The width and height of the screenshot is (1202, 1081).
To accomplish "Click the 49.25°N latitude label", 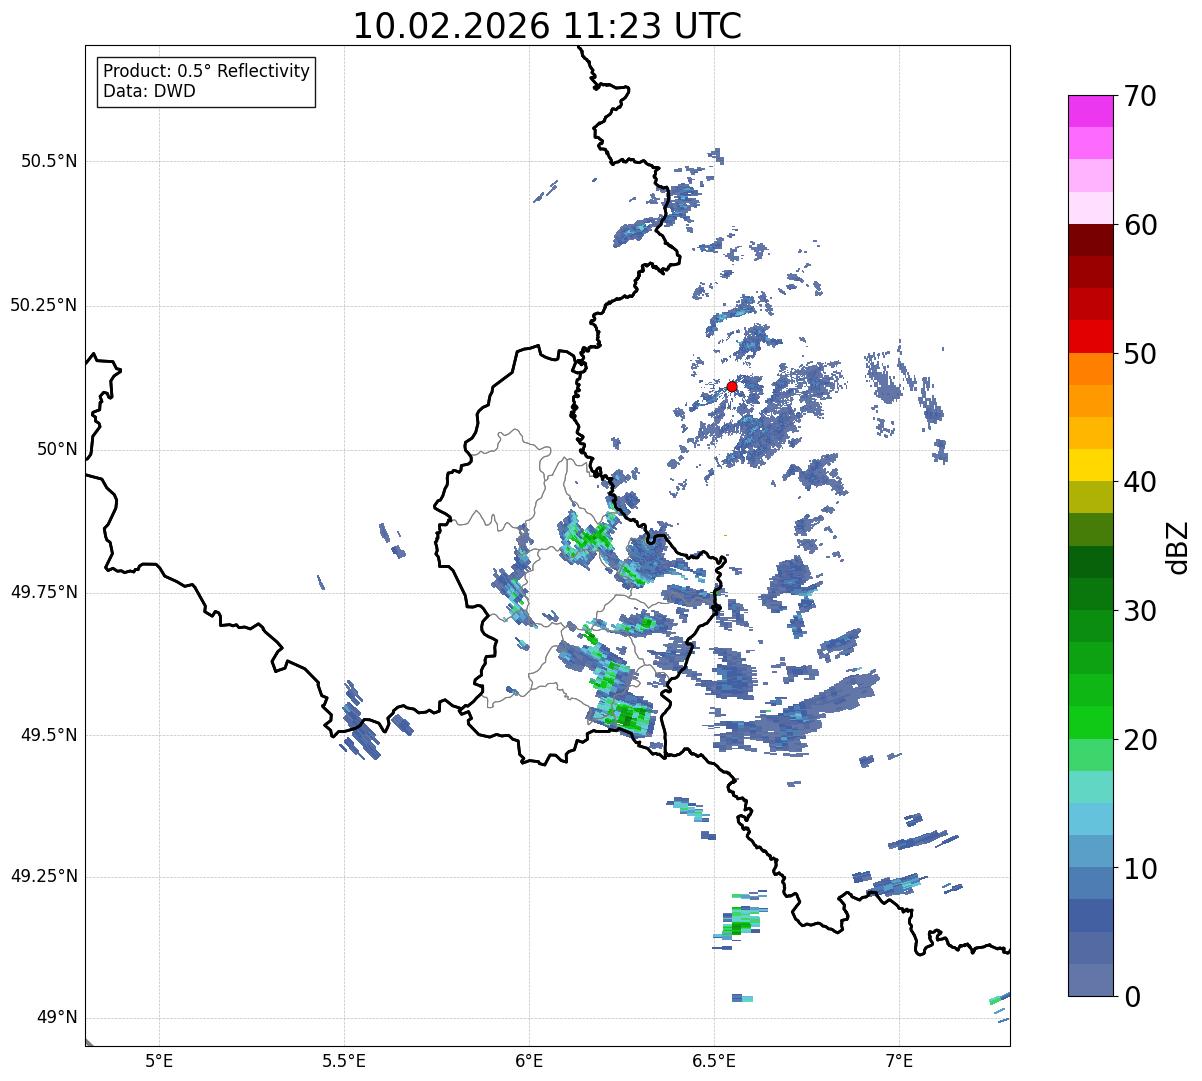I will point(43,877).
